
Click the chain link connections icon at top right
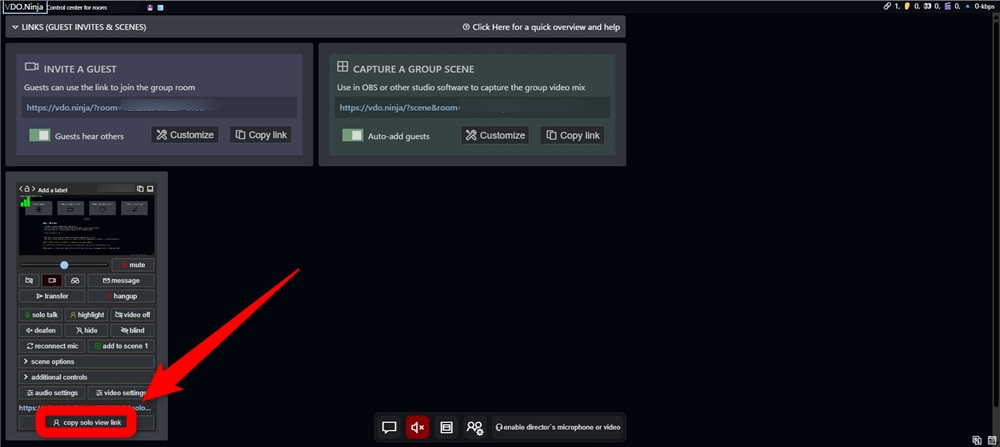point(887,6)
